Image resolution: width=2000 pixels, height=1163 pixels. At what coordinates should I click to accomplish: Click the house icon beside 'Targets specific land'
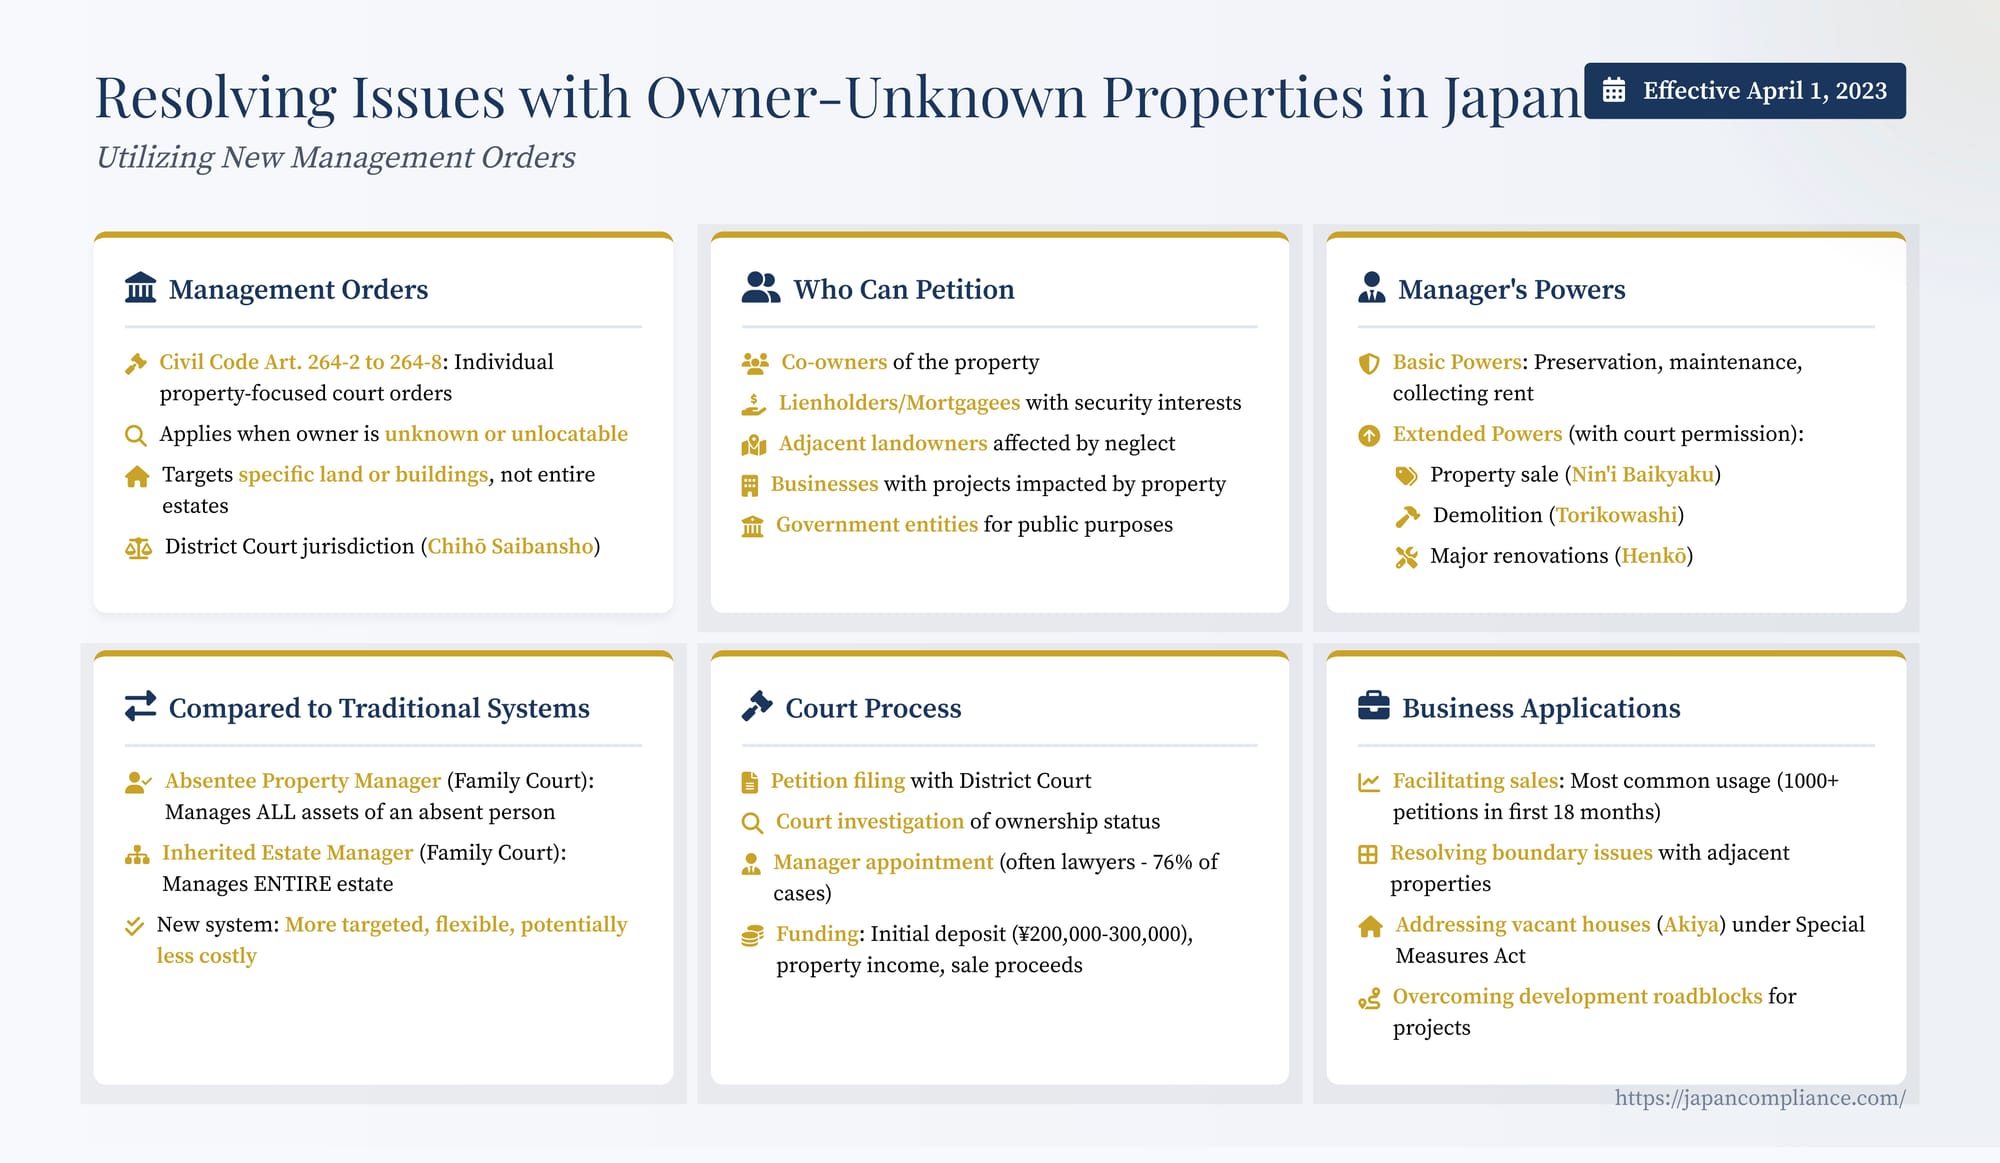137,477
